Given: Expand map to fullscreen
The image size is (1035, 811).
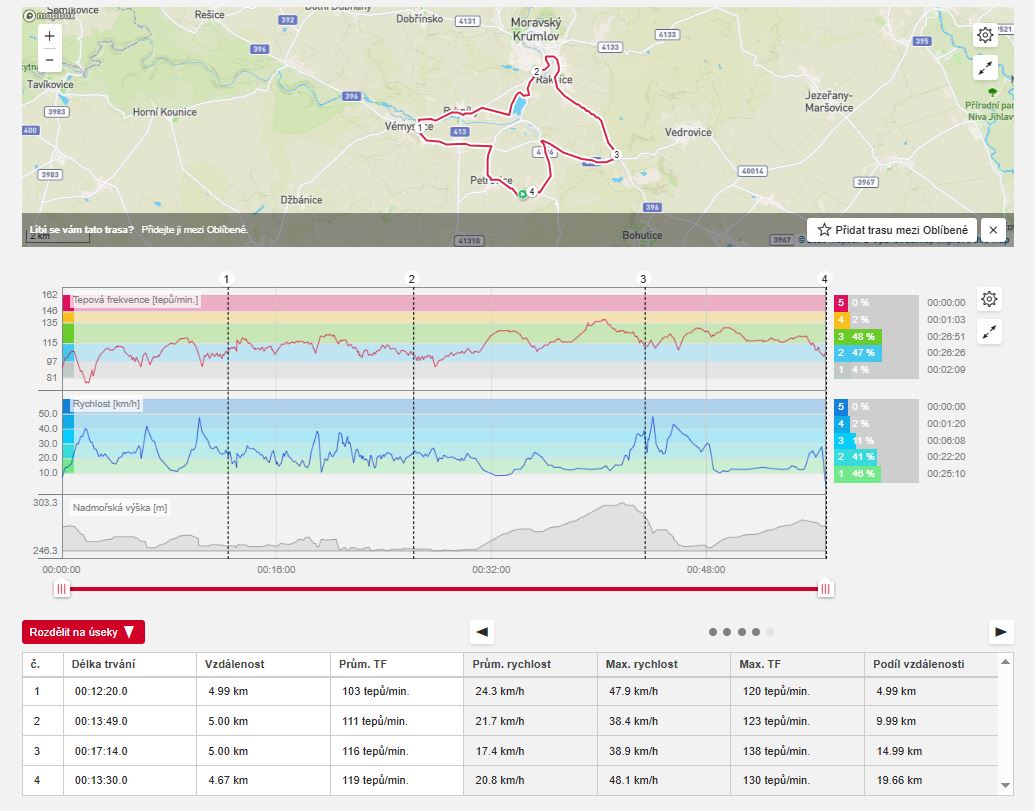Looking at the screenshot, I should pyautogui.click(x=985, y=68).
